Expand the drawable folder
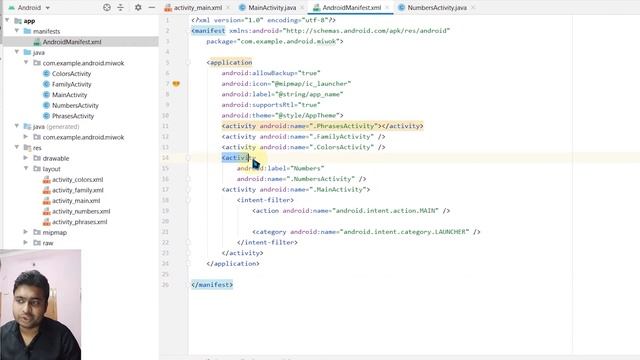Screen dimensions: 640x360 coord(26,158)
